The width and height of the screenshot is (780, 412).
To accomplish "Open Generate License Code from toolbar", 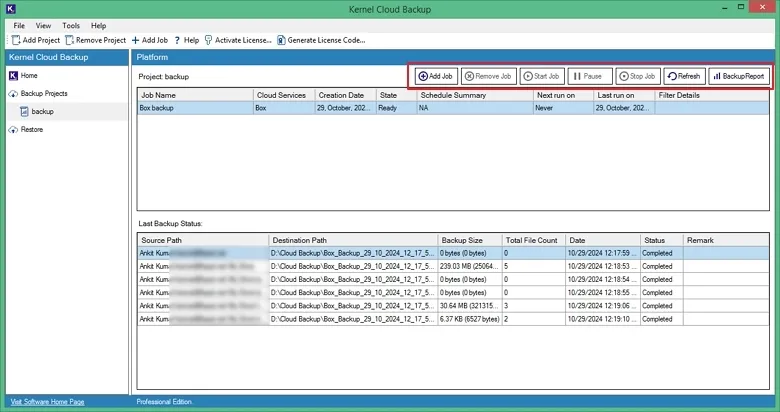I will point(321,40).
